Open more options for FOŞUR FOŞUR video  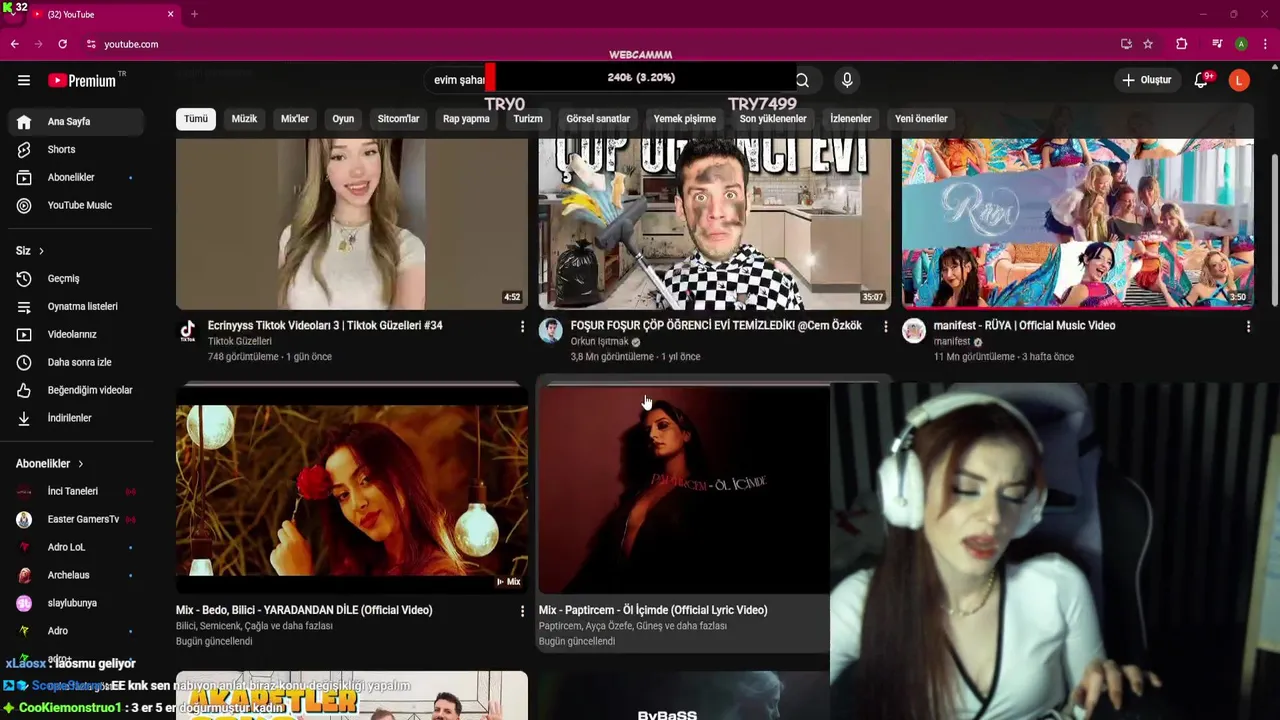[885, 327]
